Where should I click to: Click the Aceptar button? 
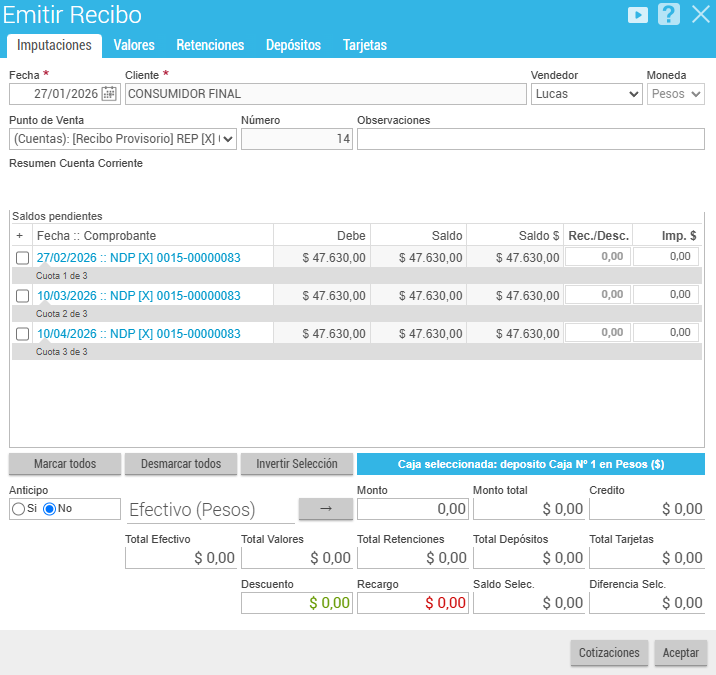tap(681, 652)
